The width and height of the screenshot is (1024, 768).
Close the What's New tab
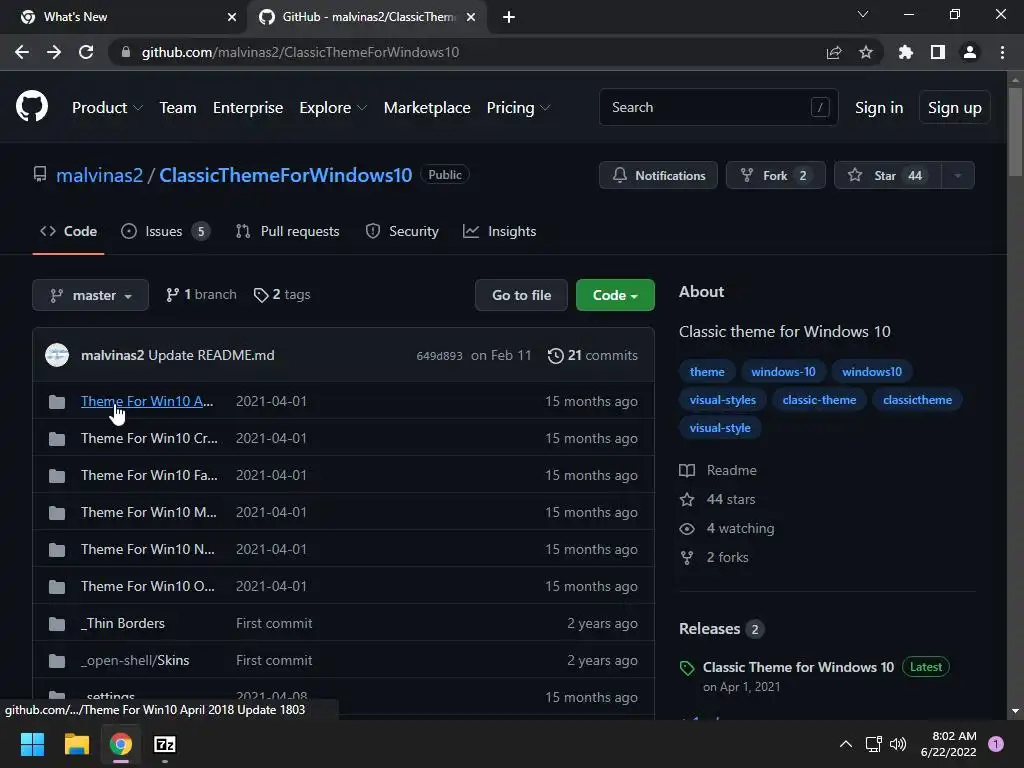[x=232, y=17]
